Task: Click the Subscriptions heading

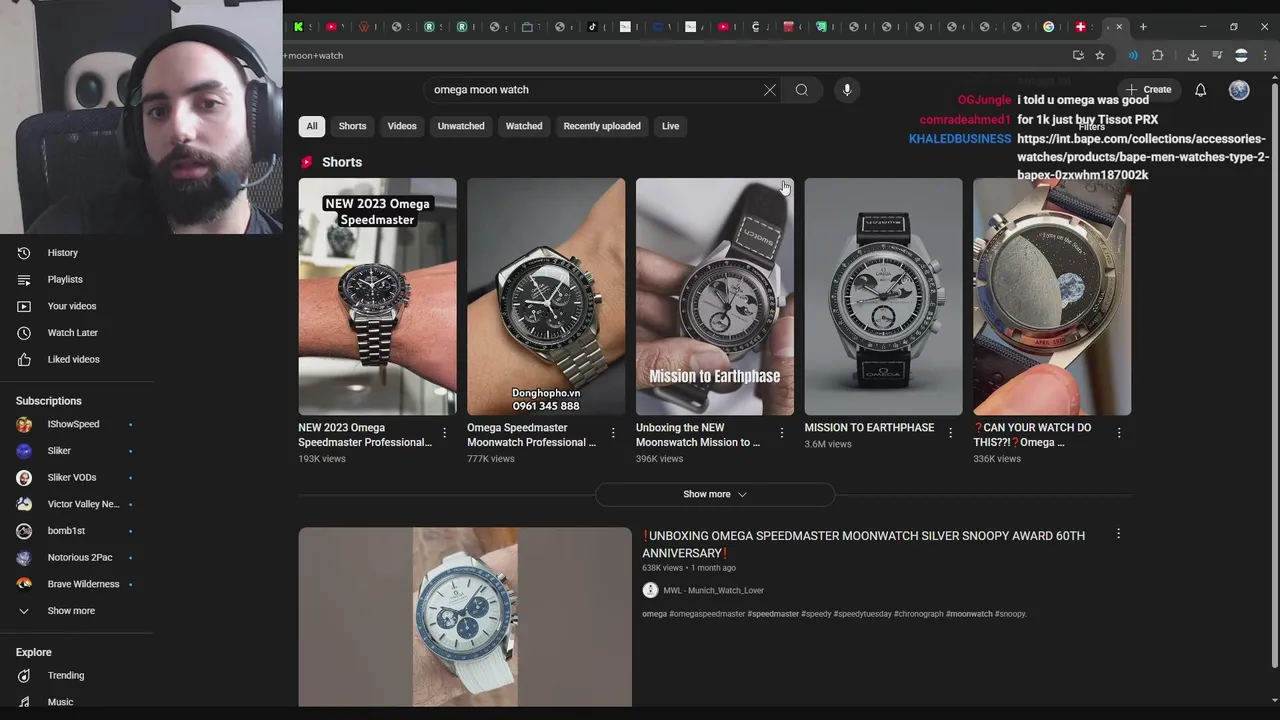Action: 49,401
